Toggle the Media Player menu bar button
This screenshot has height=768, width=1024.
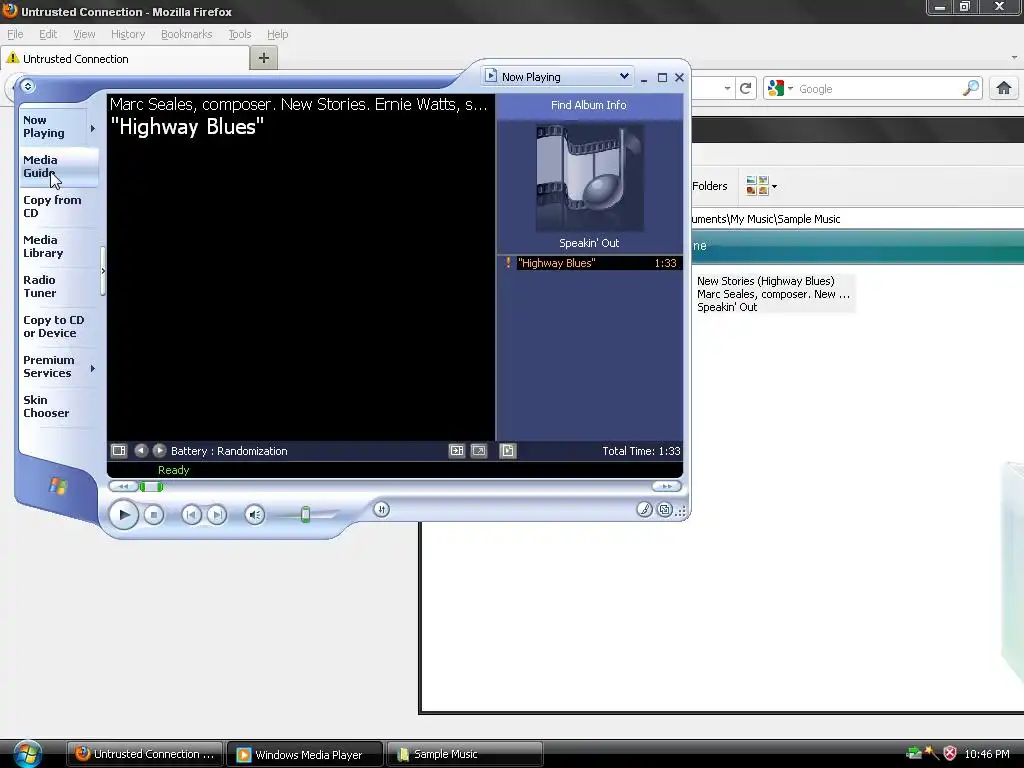tap(27, 86)
